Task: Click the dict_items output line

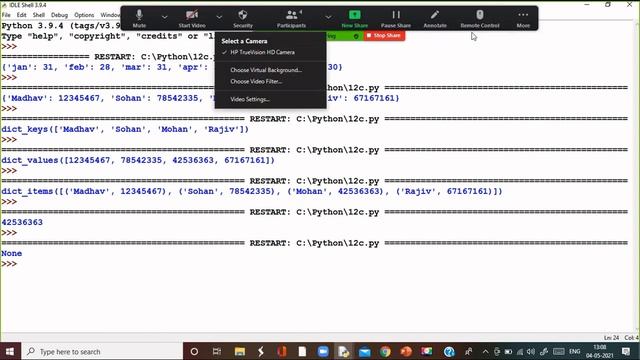Action: click(x=252, y=191)
